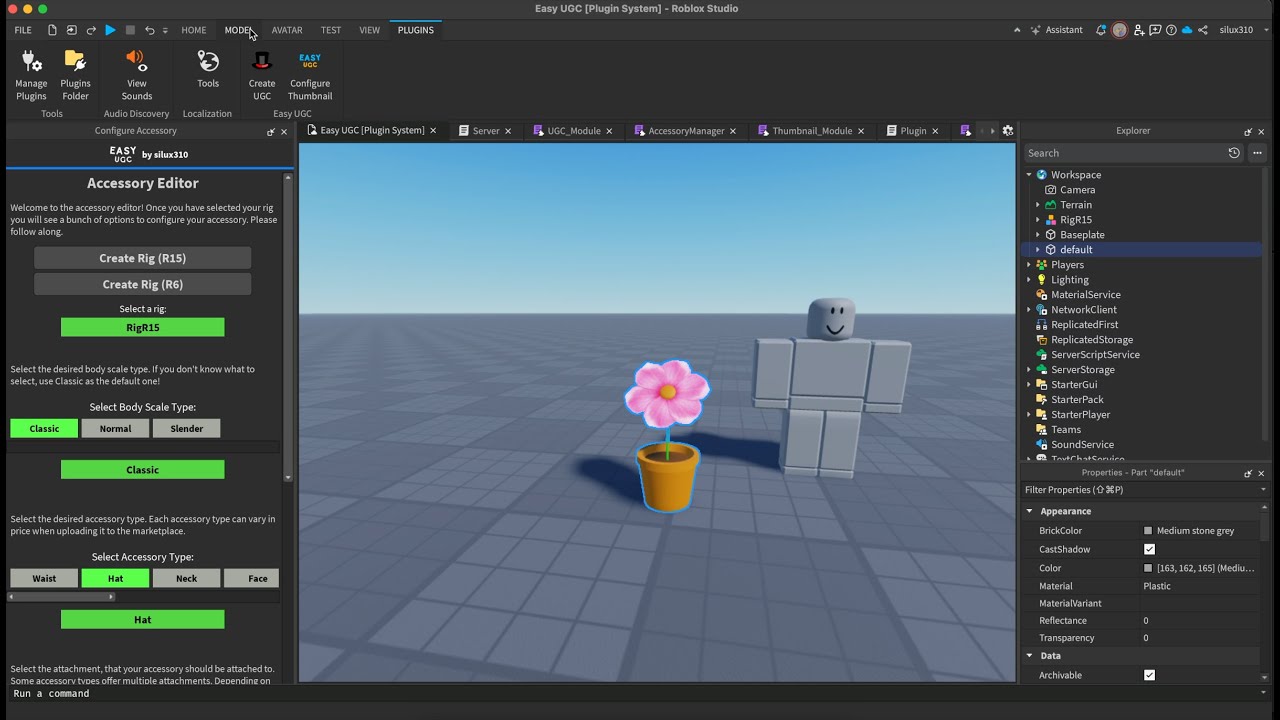Open the notifications bell
Screen dimensions: 1280x720
click(x=1101, y=30)
